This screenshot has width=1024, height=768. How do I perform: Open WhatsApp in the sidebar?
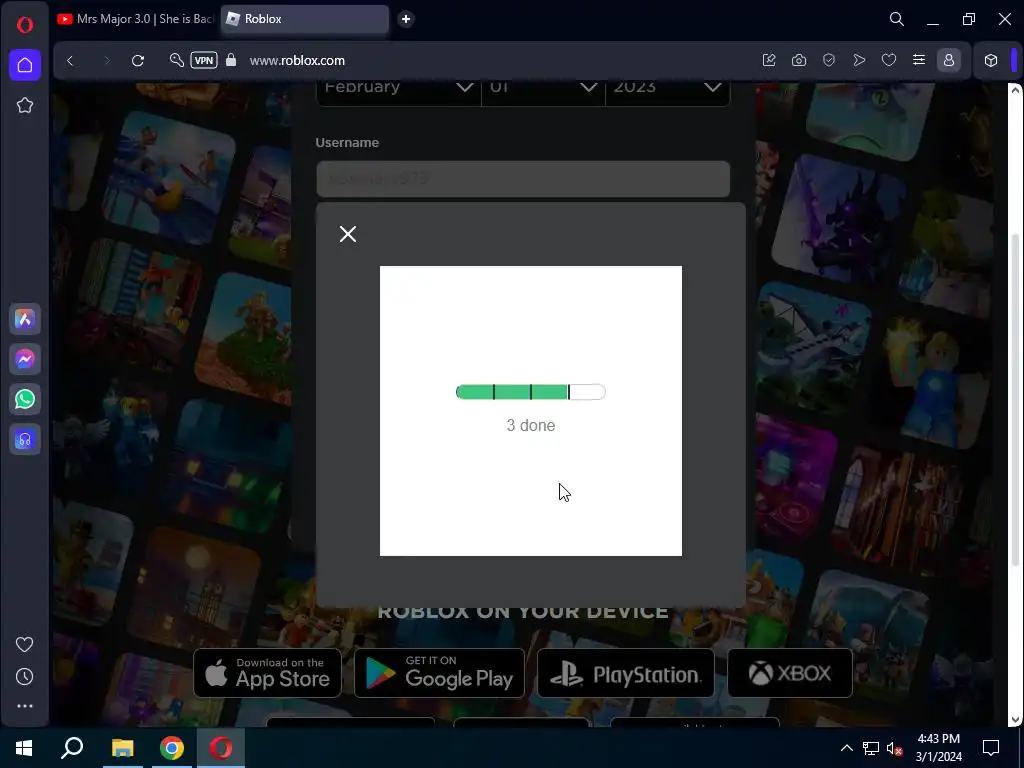[25, 399]
